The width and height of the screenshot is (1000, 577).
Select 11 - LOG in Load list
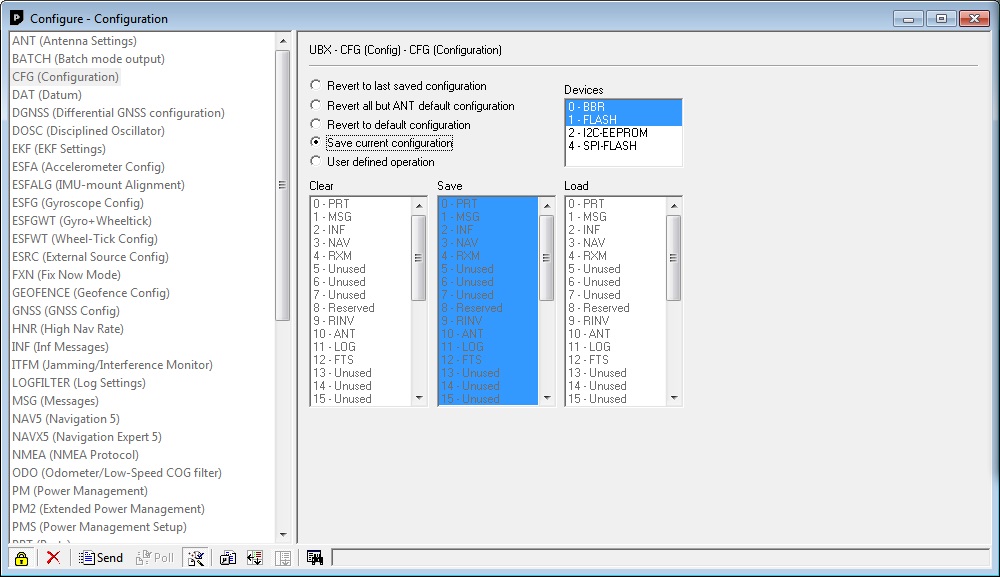[615, 347]
